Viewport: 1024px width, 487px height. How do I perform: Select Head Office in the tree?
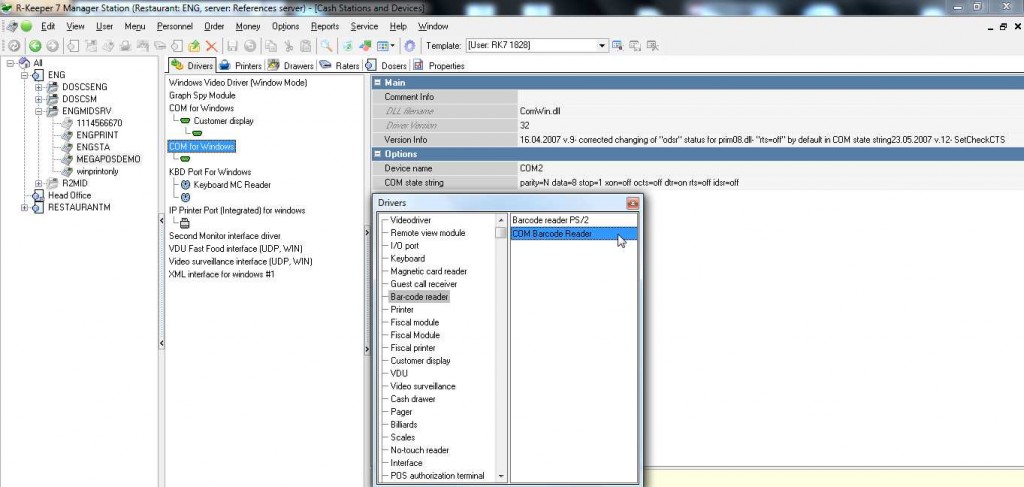(69, 195)
